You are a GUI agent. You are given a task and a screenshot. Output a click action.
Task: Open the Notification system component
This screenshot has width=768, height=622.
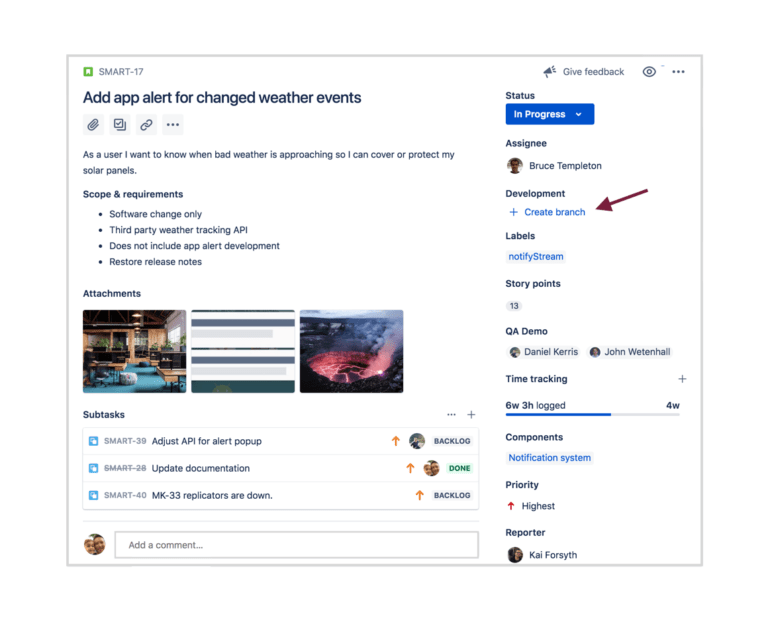[x=550, y=458]
